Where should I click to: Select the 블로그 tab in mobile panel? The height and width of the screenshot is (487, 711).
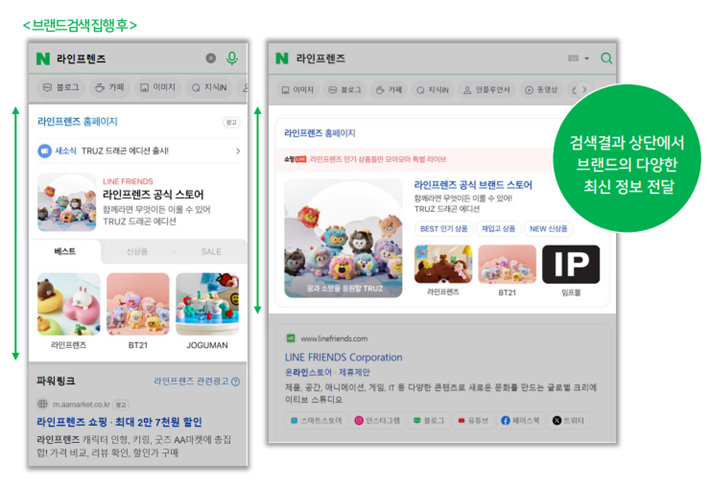[61, 87]
